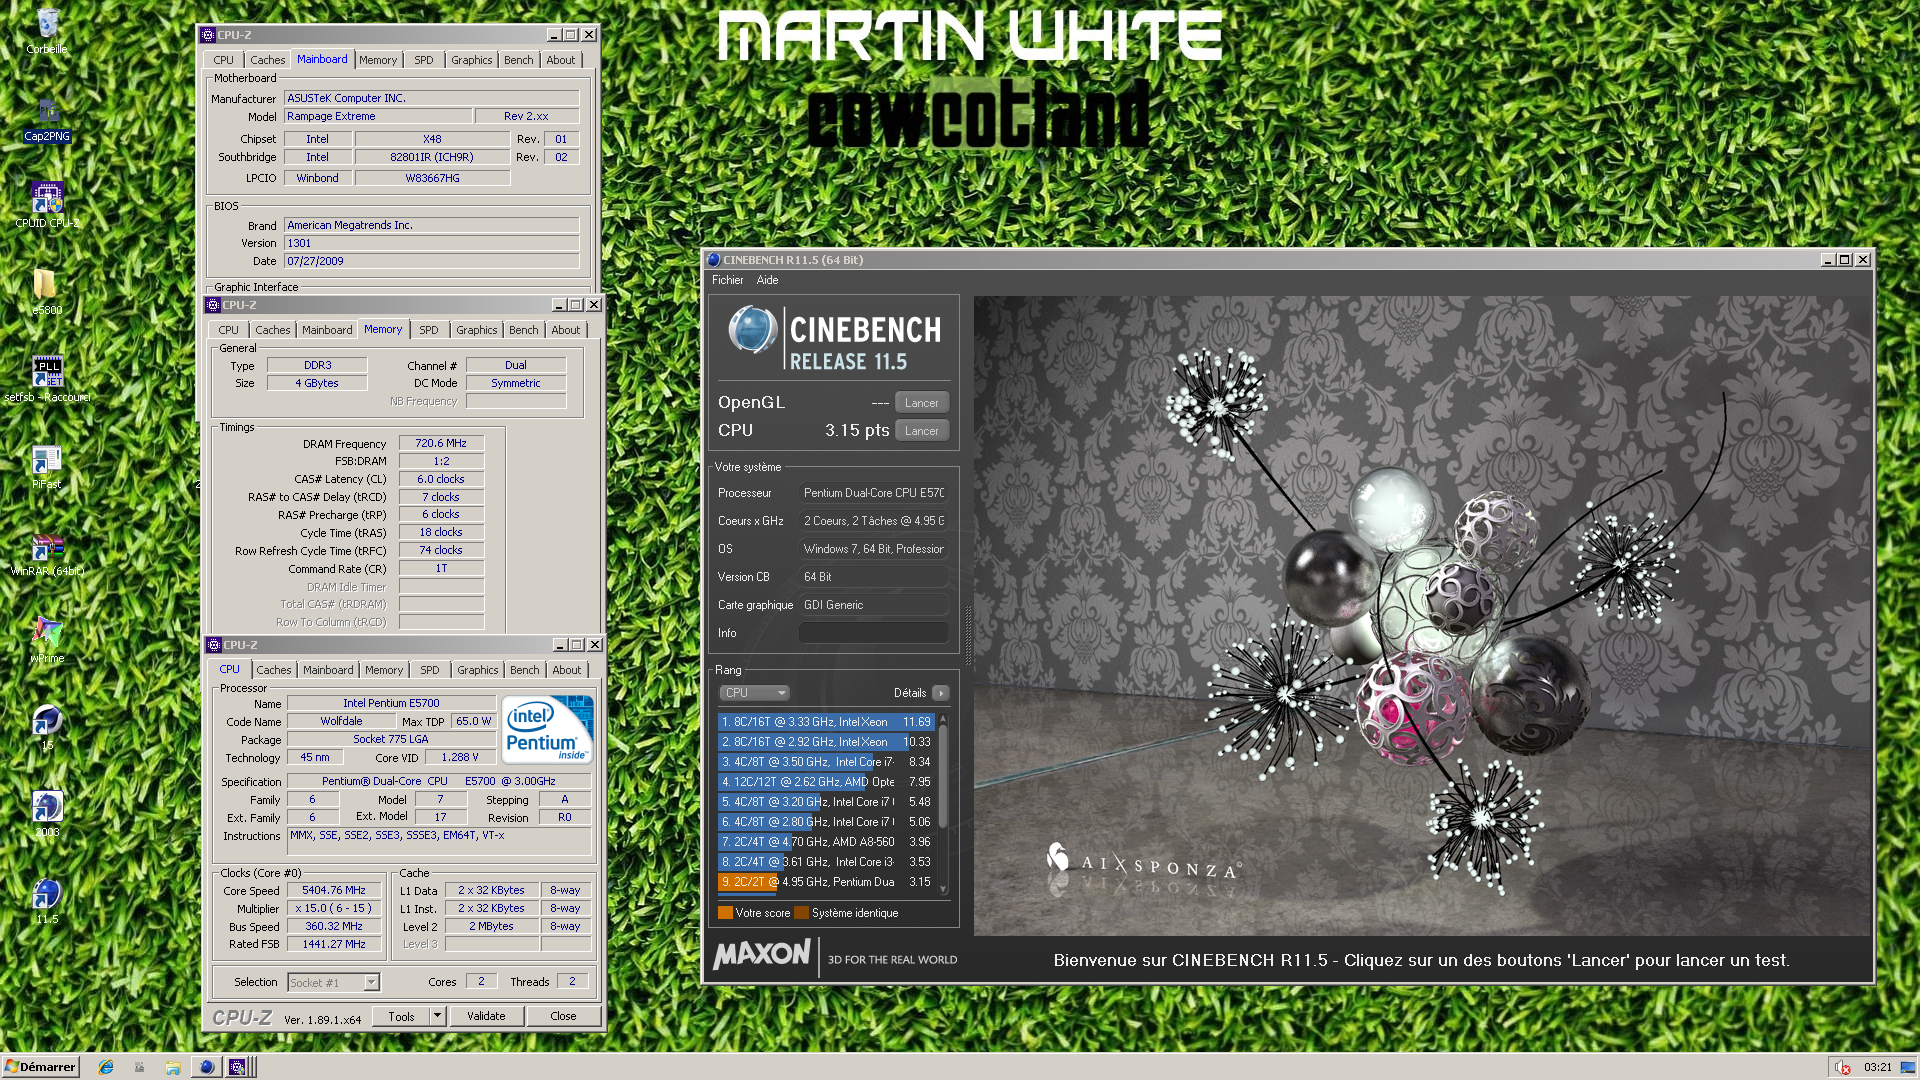
Task: Open Mainboard tab in middle CPU-Z window
Action: [327, 330]
